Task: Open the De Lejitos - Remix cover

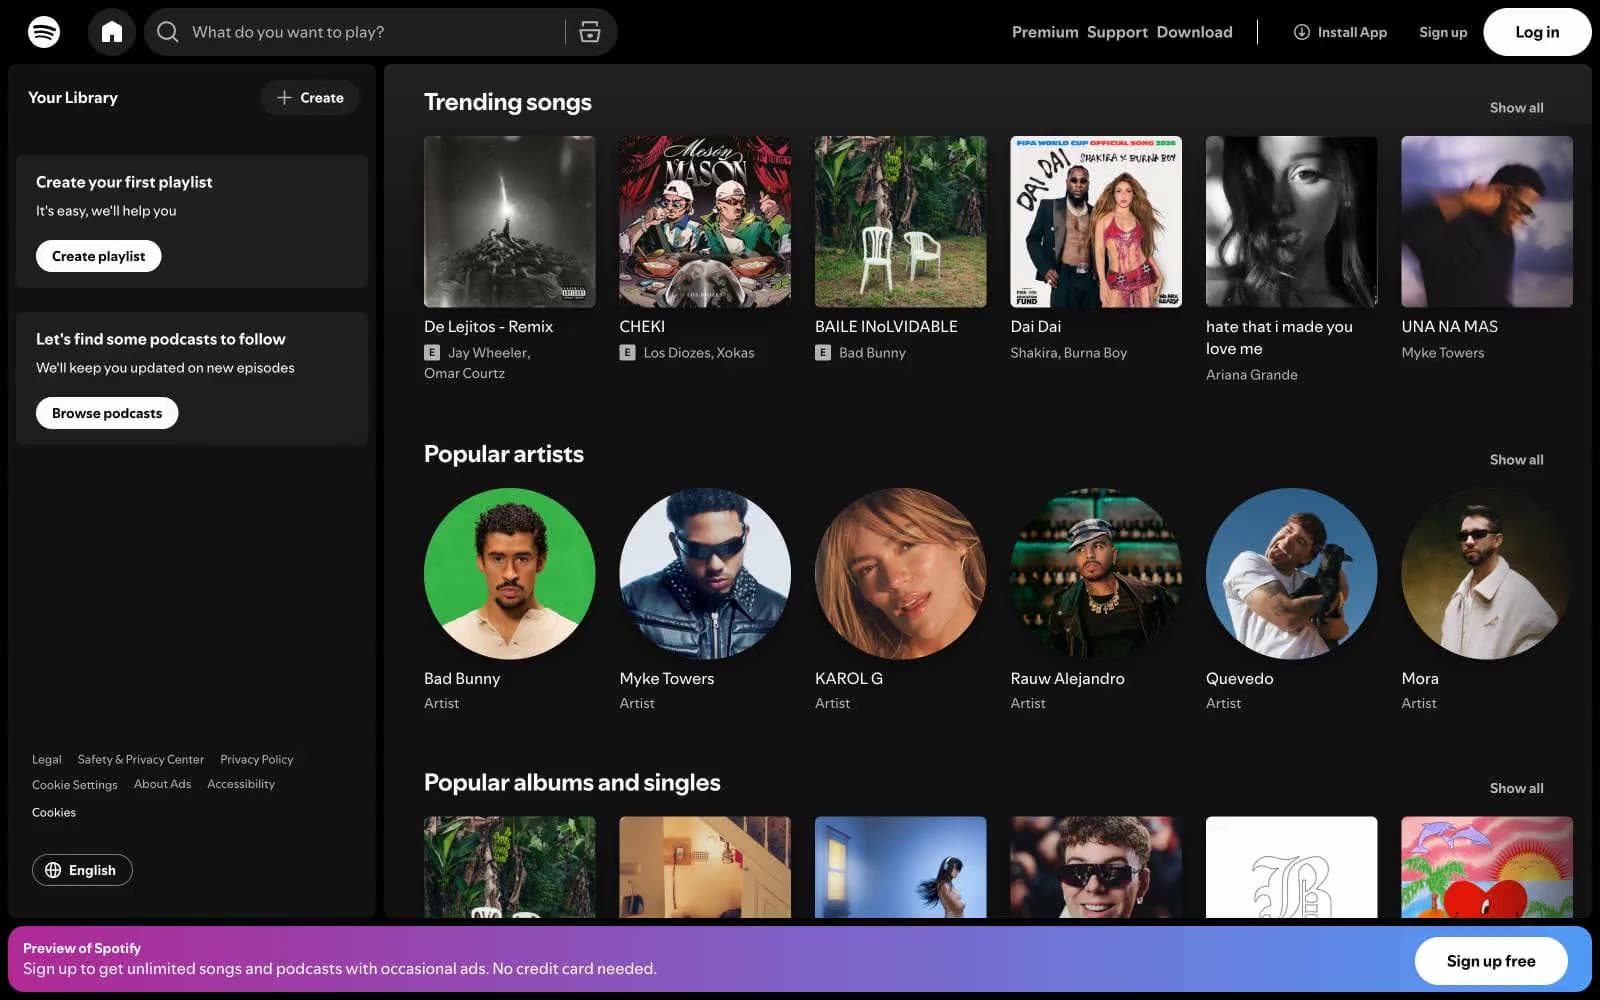Action: coord(509,222)
